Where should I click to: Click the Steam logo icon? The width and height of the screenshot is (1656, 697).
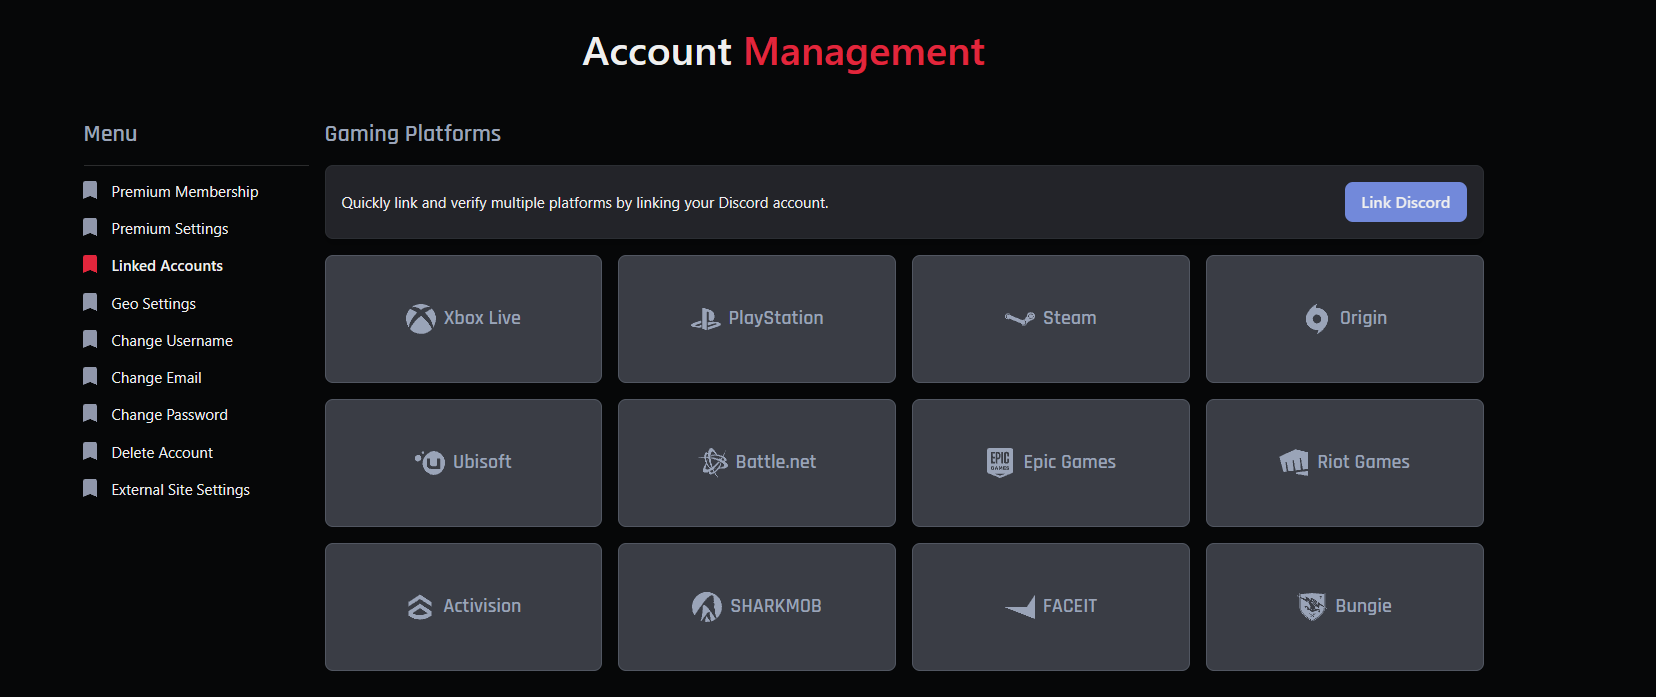tap(1020, 319)
